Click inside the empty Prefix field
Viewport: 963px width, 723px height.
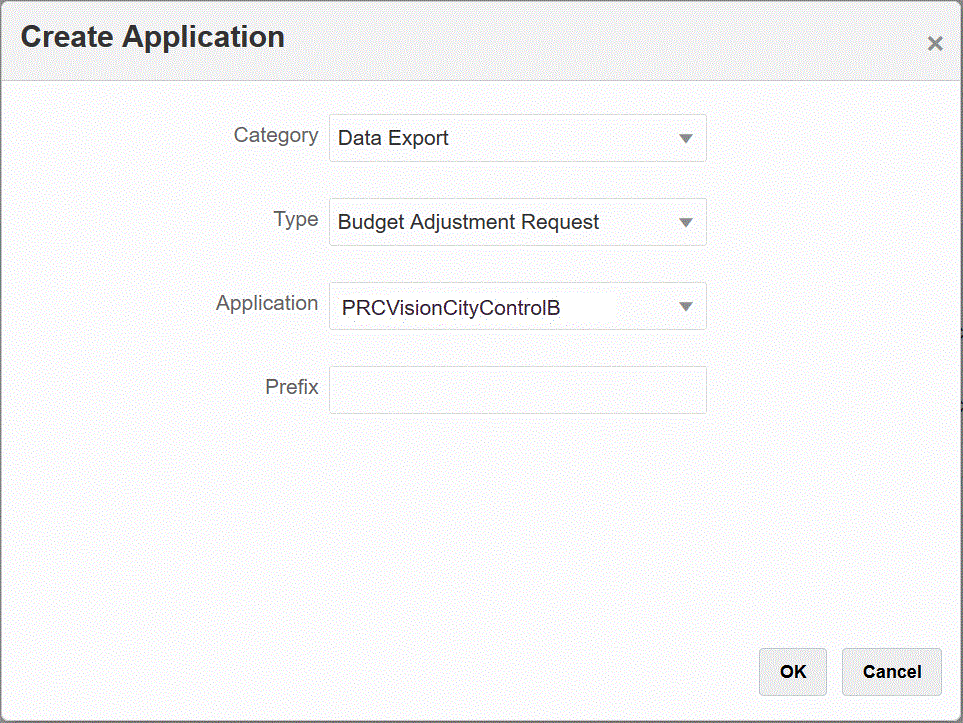[517, 390]
